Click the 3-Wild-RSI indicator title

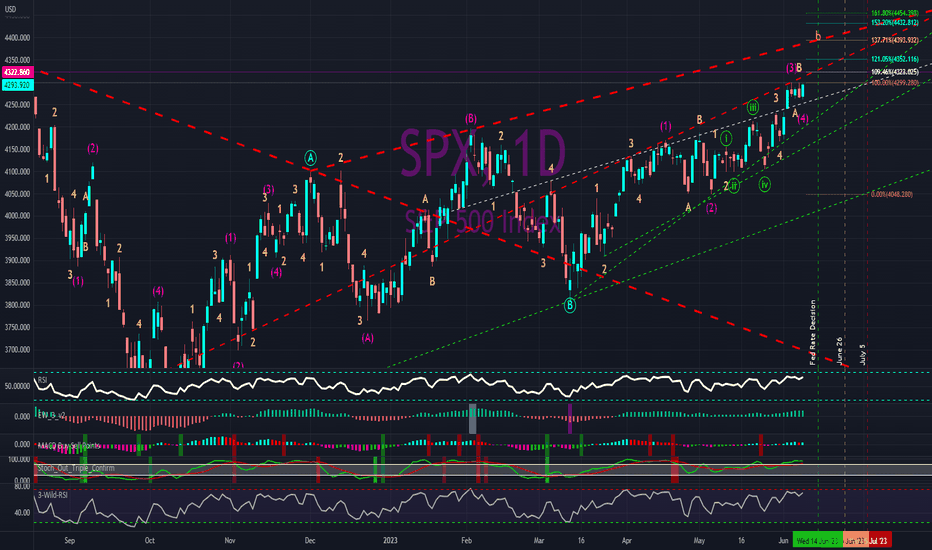click(52, 495)
